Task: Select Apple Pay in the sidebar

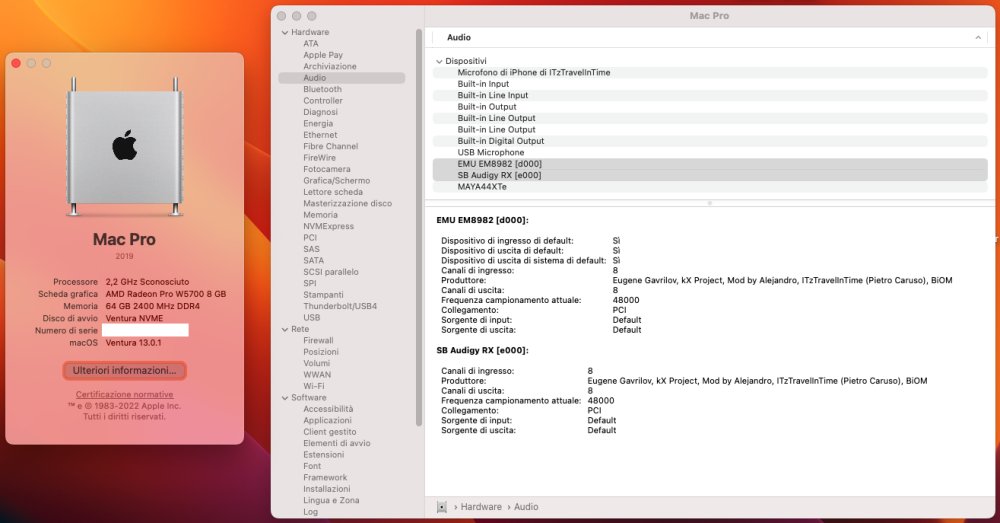Action: click(323, 55)
